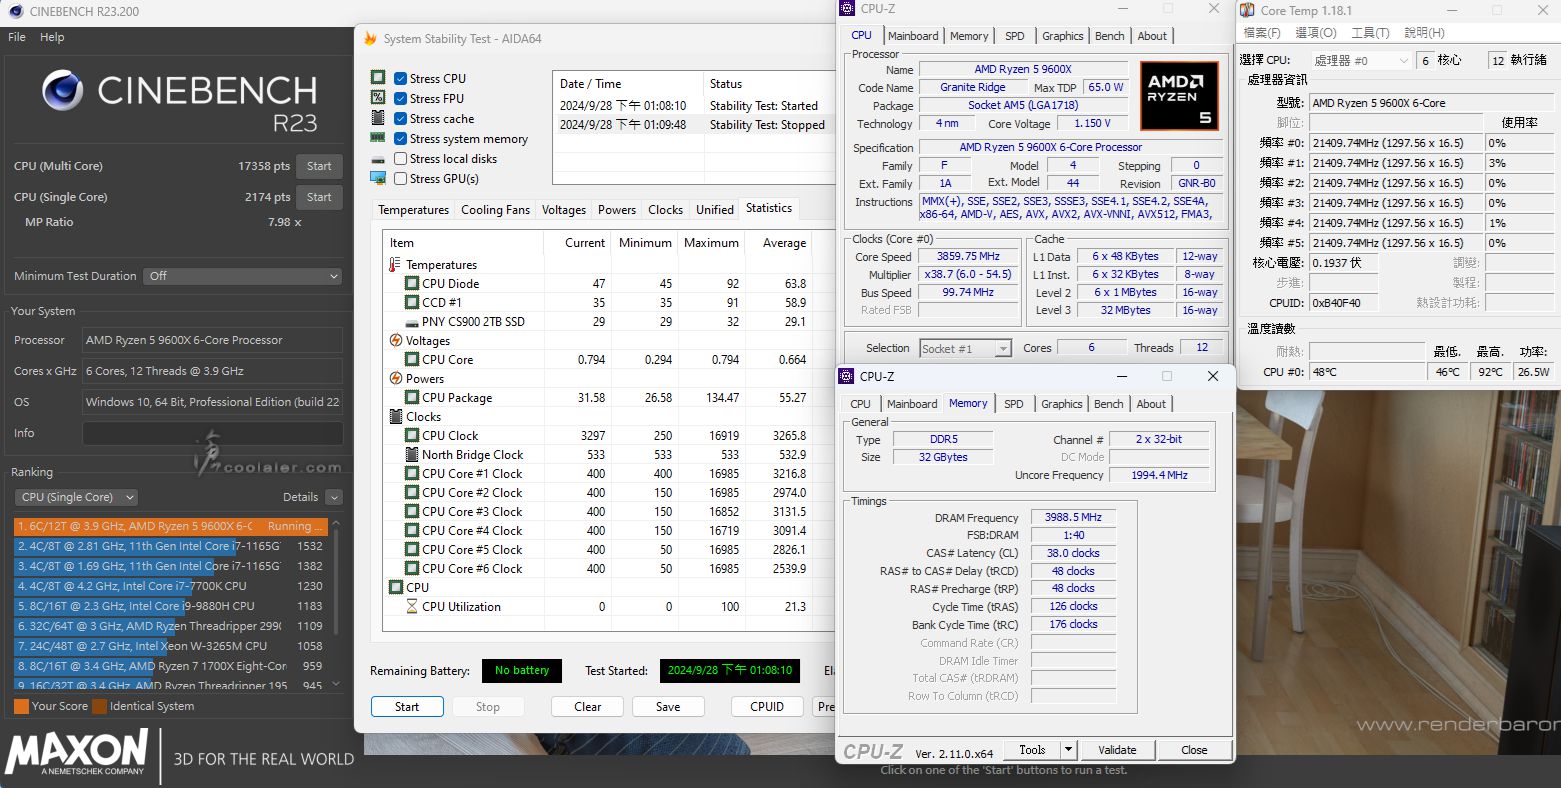This screenshot has width=1561, height=788.
Task: Switch to AIDA64 Voltages tab
Action: [x=564, y=210]
